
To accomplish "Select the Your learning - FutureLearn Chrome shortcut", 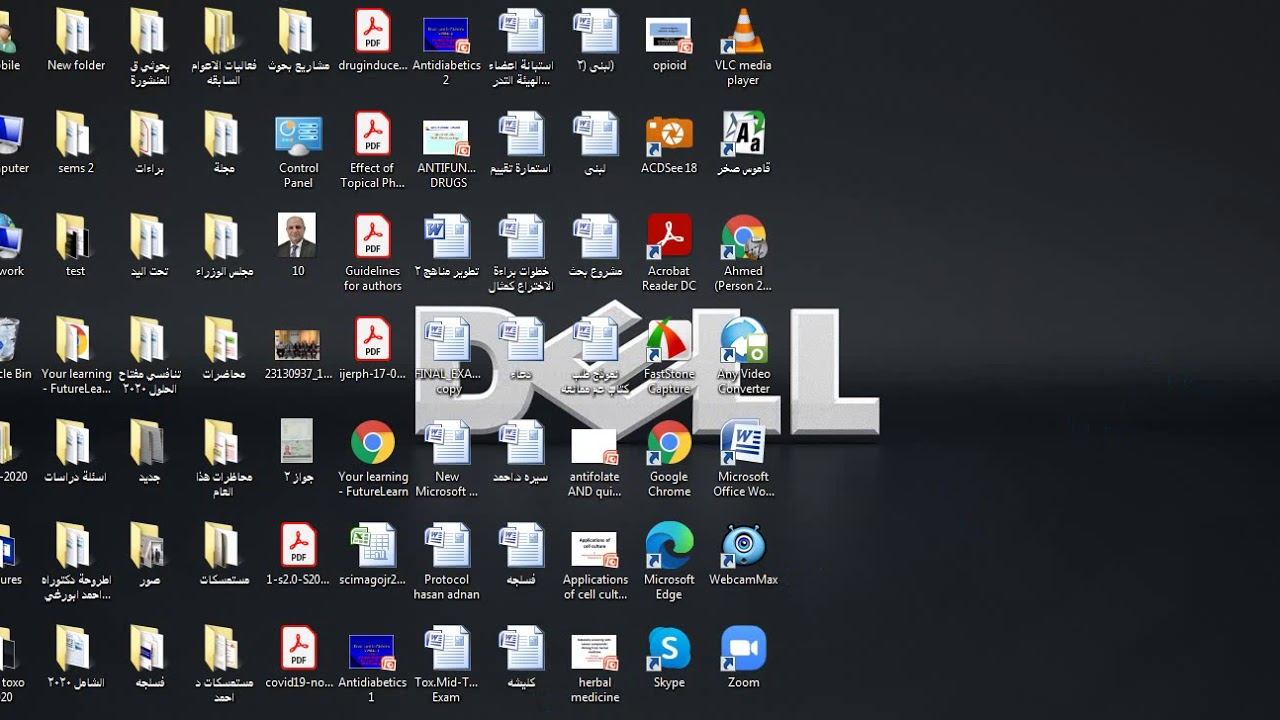I will (x=372, y=459).
